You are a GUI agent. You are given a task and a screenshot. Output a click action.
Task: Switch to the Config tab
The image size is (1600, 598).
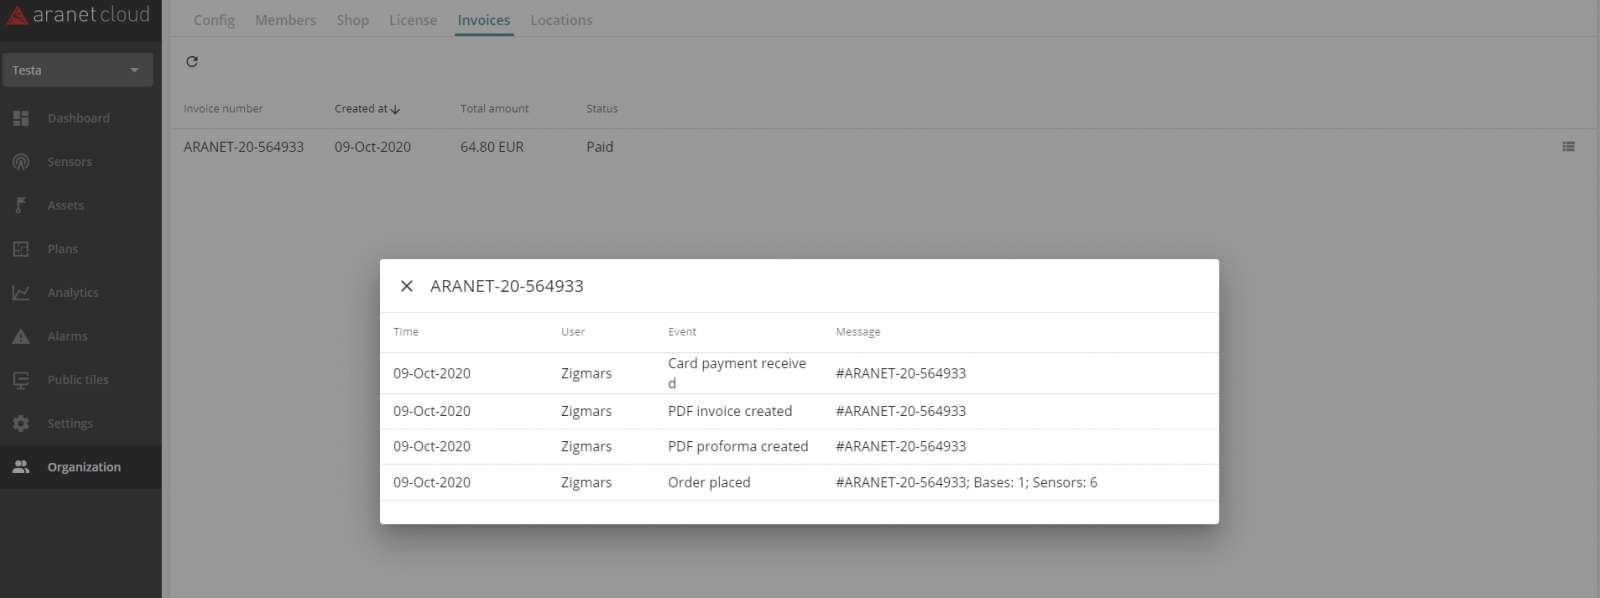coord(214,20)
